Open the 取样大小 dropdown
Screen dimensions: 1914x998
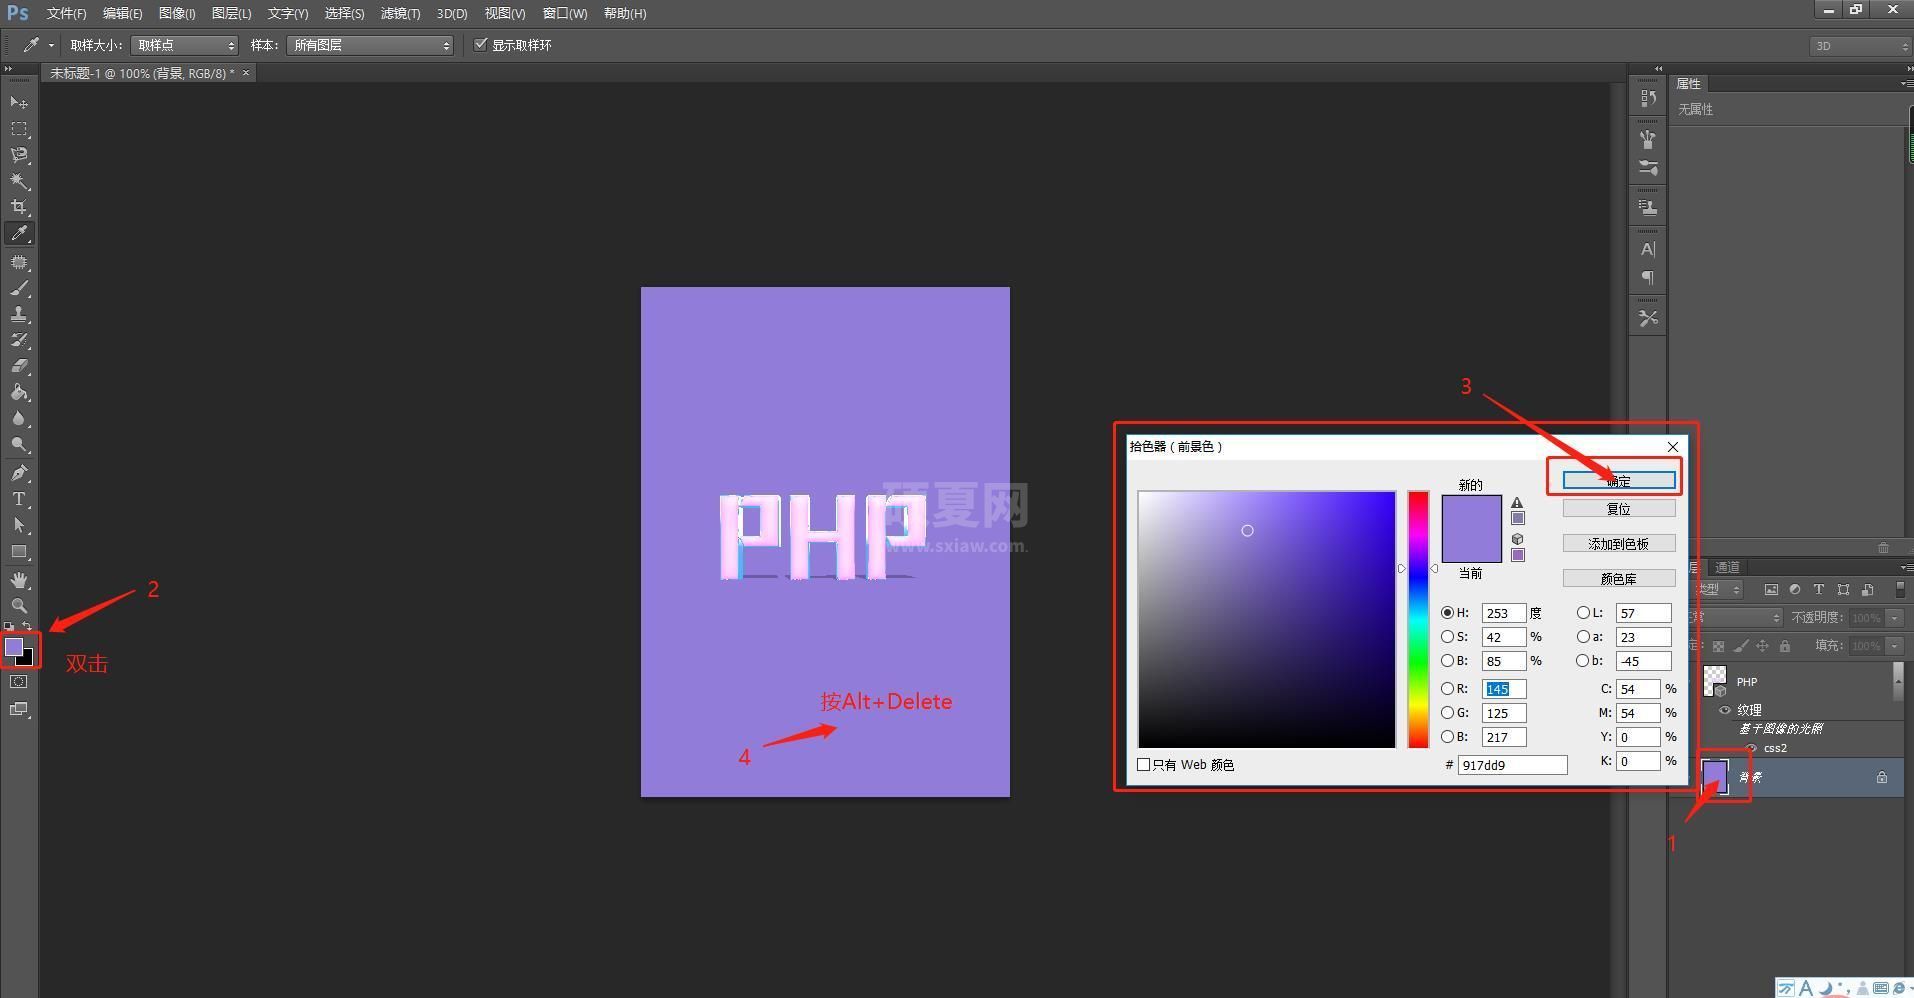(x=184, y=45)
